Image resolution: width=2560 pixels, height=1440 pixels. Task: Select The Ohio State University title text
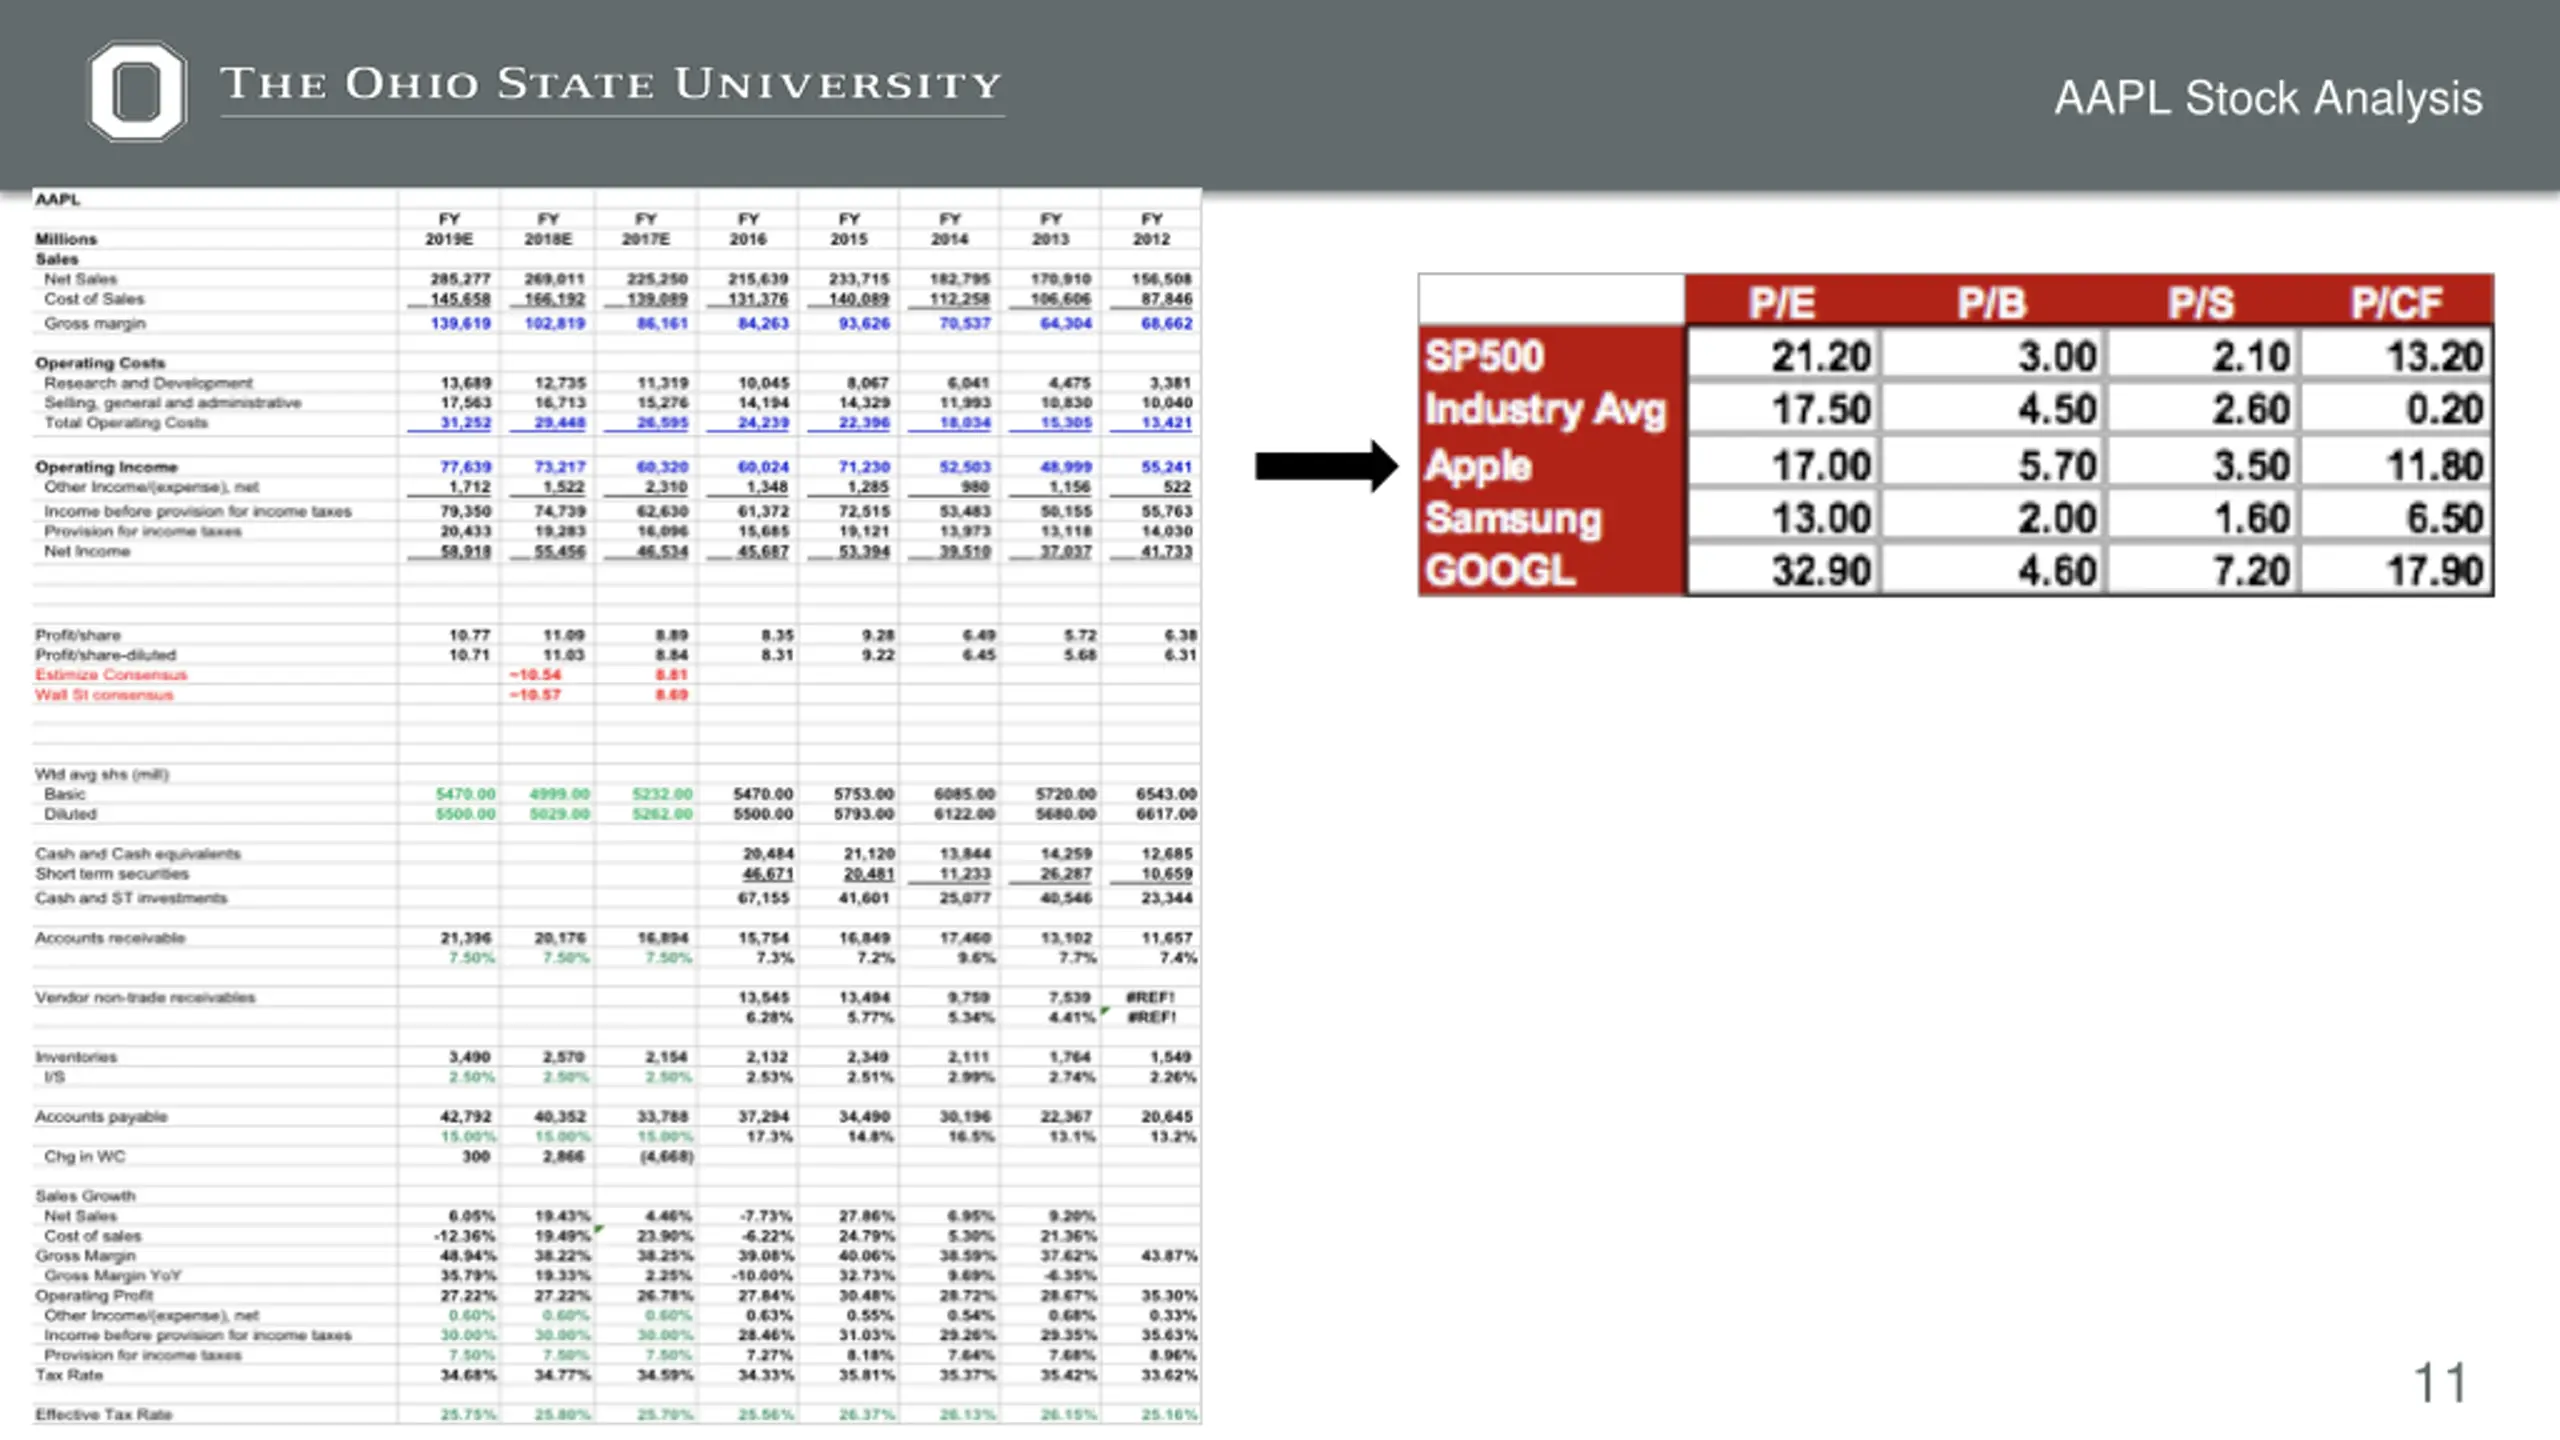(611, 85)
